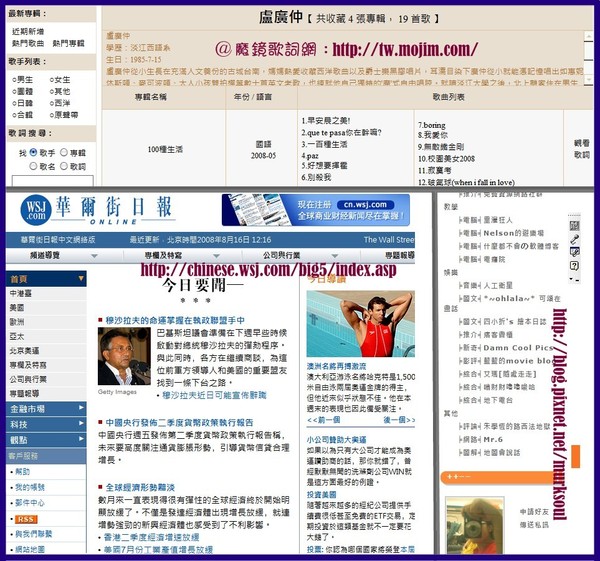Open 亞太 in the WSJ sidebar
This screenshot has width=600, height=561.
[17, 336]
